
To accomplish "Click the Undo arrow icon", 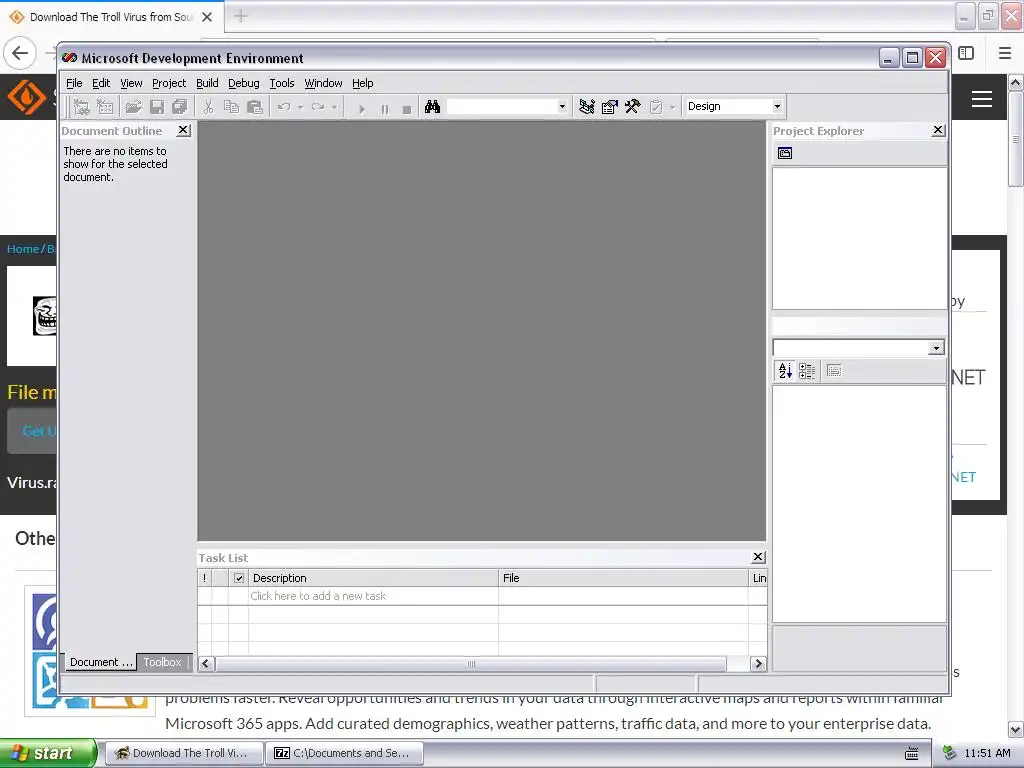I will point(284,107).
